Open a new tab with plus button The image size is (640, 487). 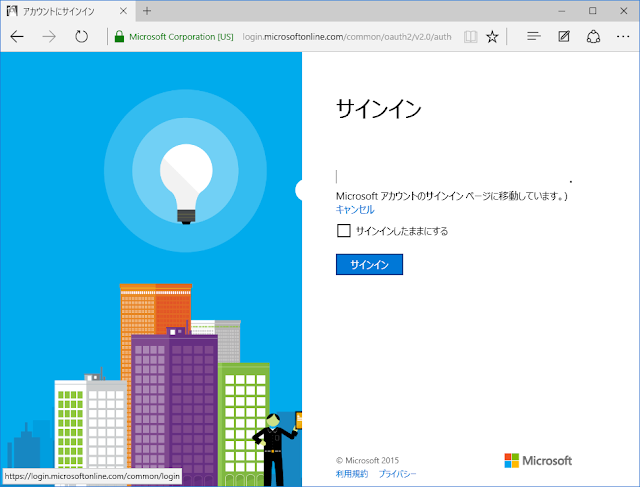tap(147, 11)
